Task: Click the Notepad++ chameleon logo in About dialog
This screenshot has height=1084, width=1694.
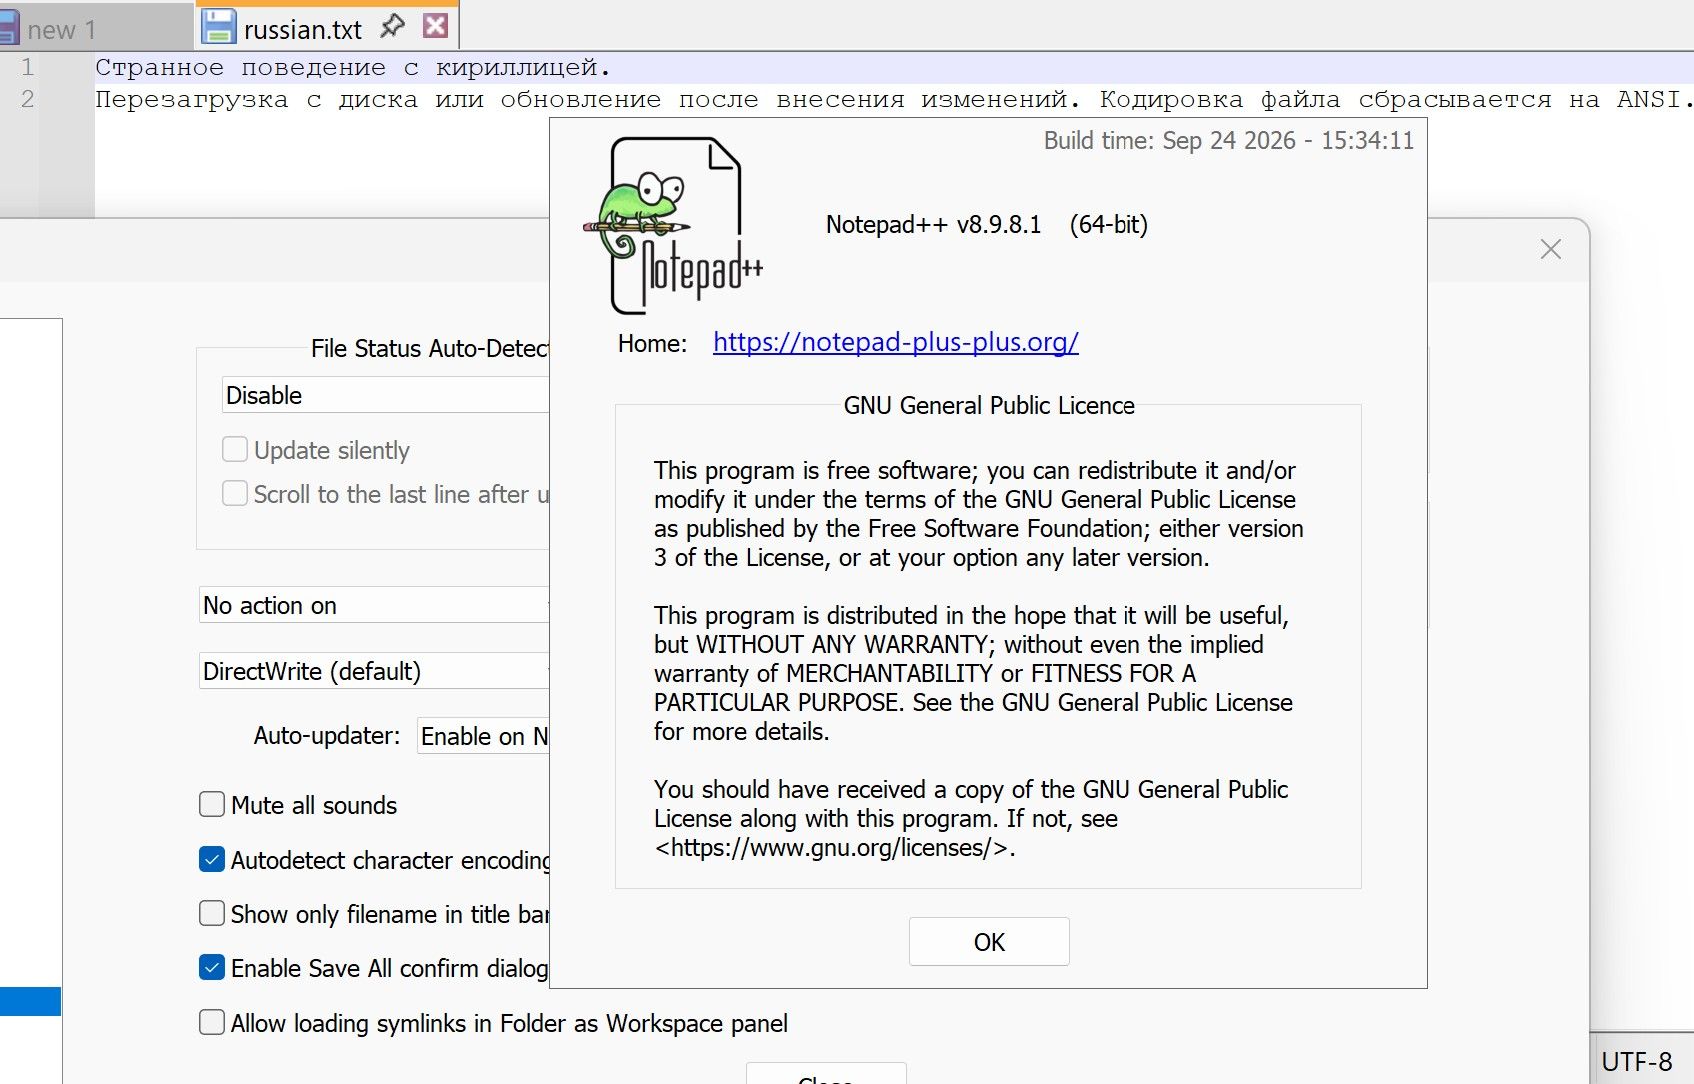Action: tap(673, 226)
